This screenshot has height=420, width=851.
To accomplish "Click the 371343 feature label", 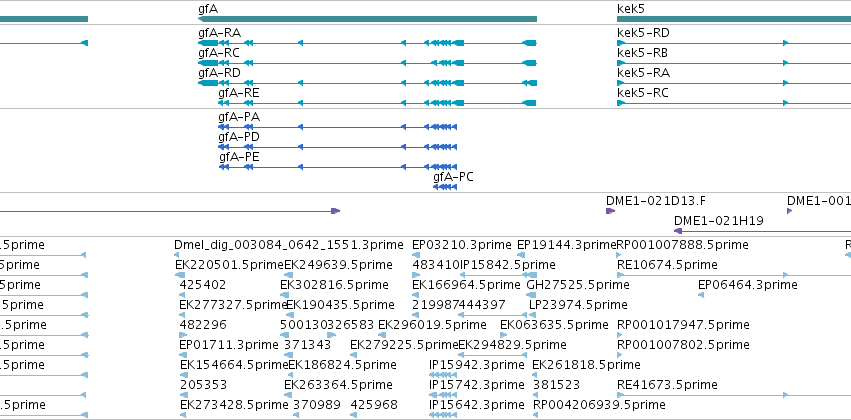I will click(307, 345).
